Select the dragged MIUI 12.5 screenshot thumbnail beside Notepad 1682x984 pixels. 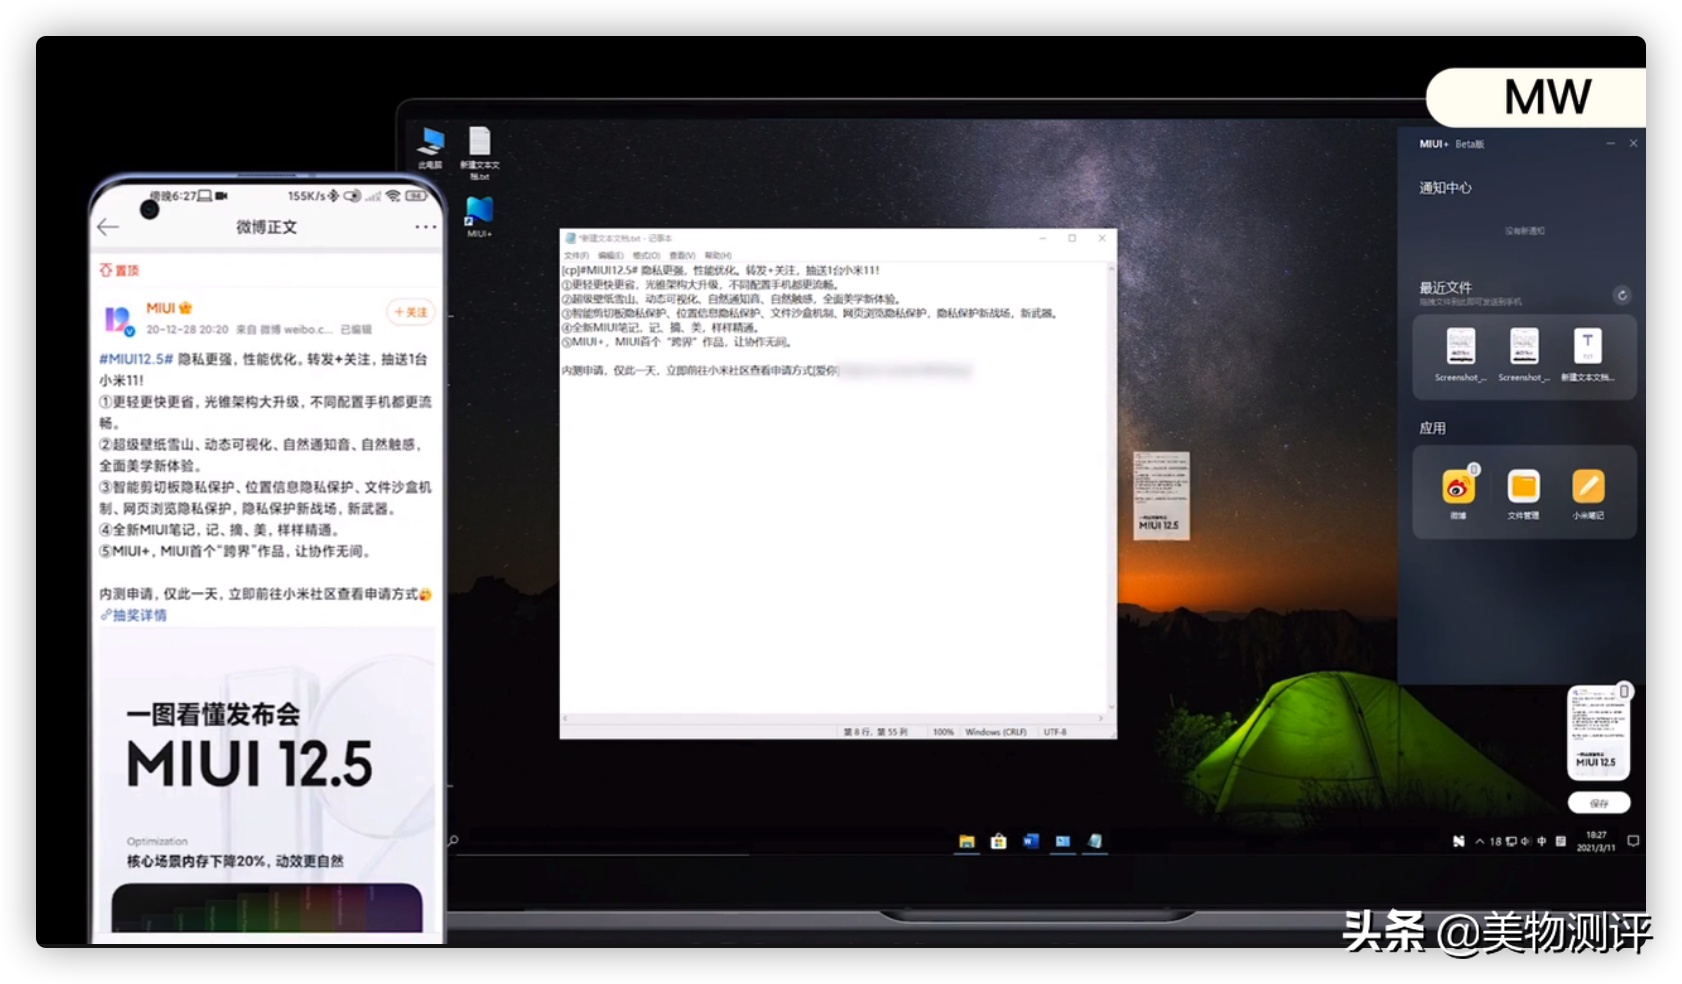pyautogui.click(x=1161, y=496)
